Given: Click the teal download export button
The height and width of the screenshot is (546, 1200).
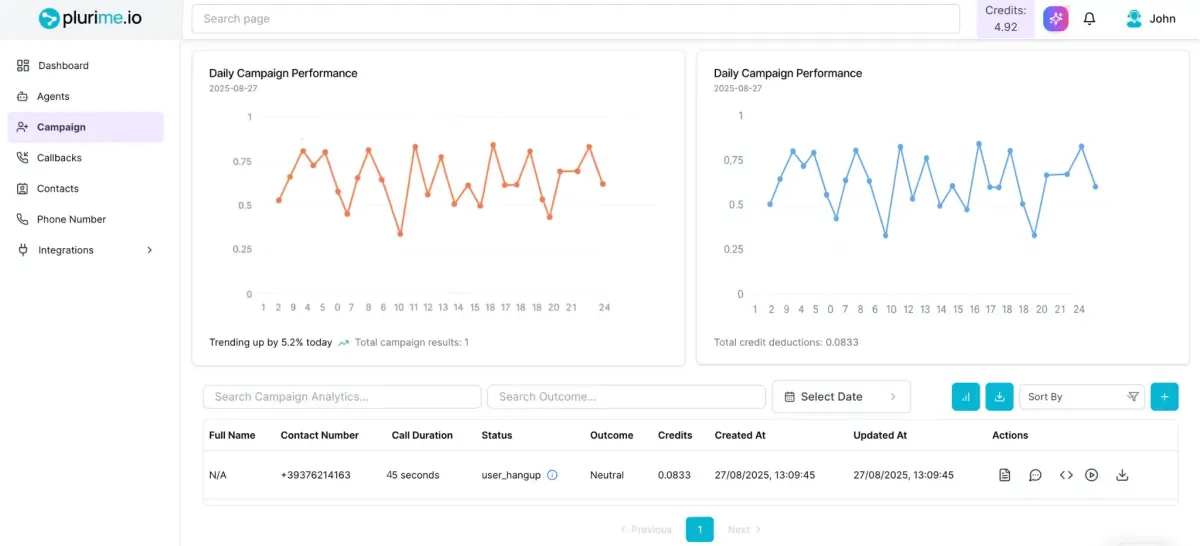Looking at the screenshot, I should pyautogui.click(x=1000, y=396).
